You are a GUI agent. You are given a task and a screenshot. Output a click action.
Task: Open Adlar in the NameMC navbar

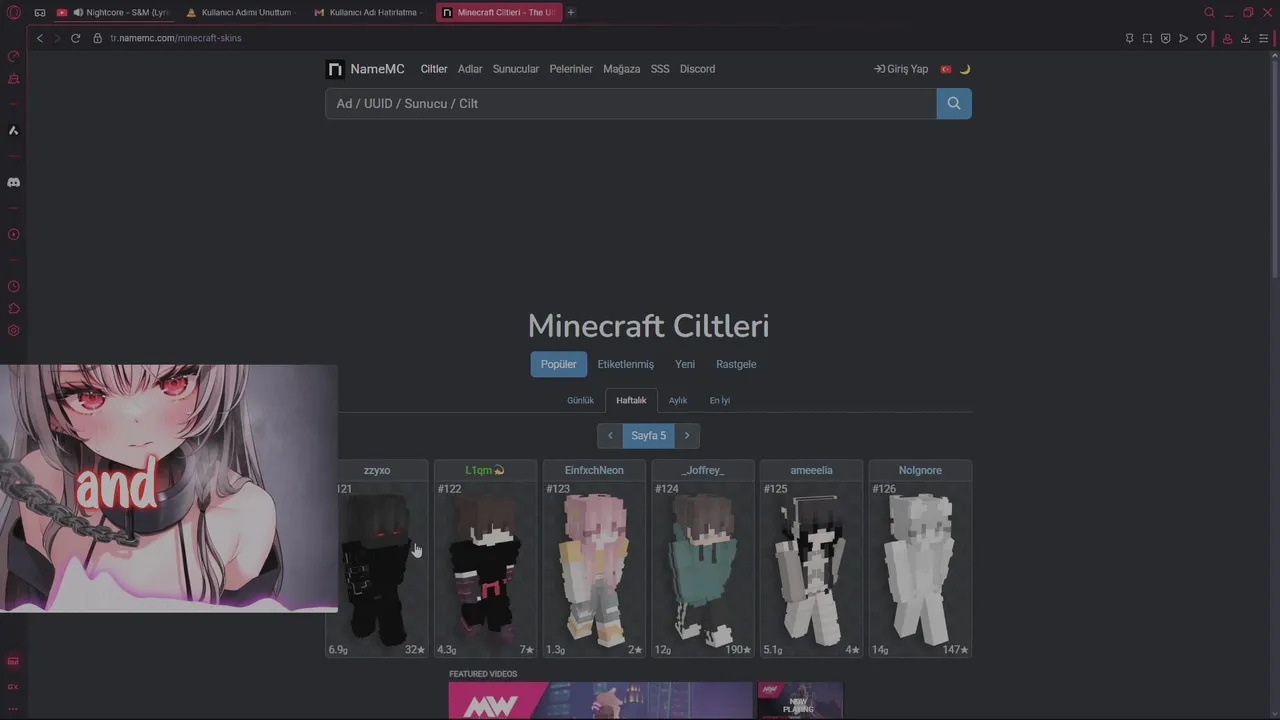(470, 69)
